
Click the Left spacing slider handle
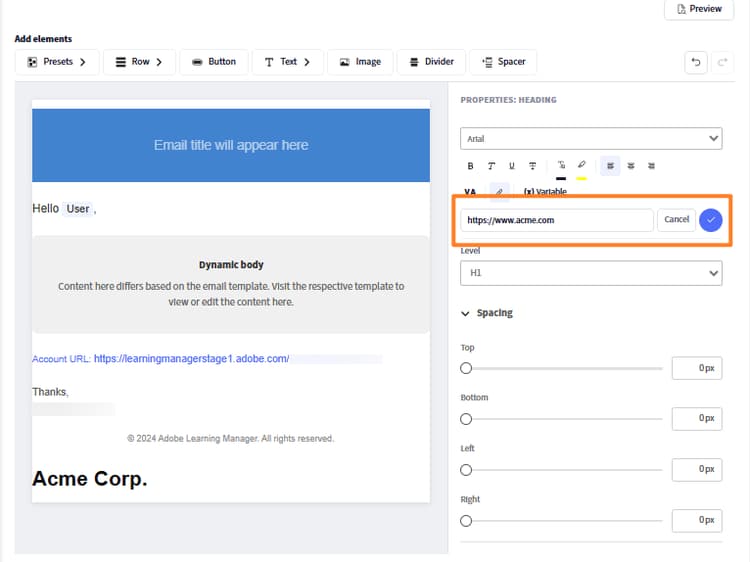pyautogui.click(x=466, y=470)
